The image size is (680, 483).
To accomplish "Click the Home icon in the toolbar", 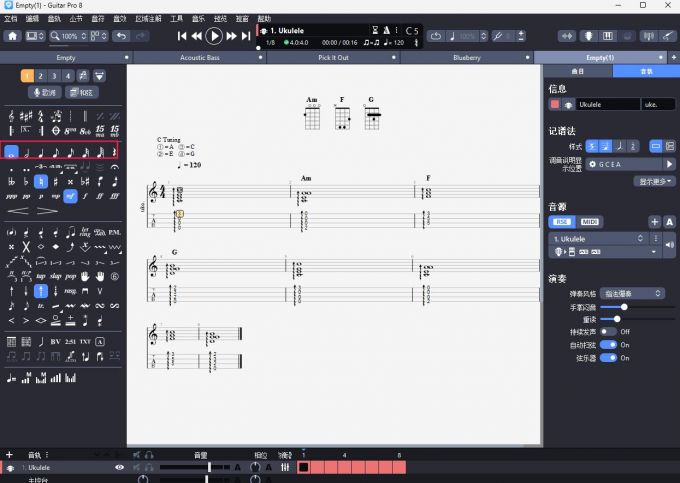I will tap(12, 36).
